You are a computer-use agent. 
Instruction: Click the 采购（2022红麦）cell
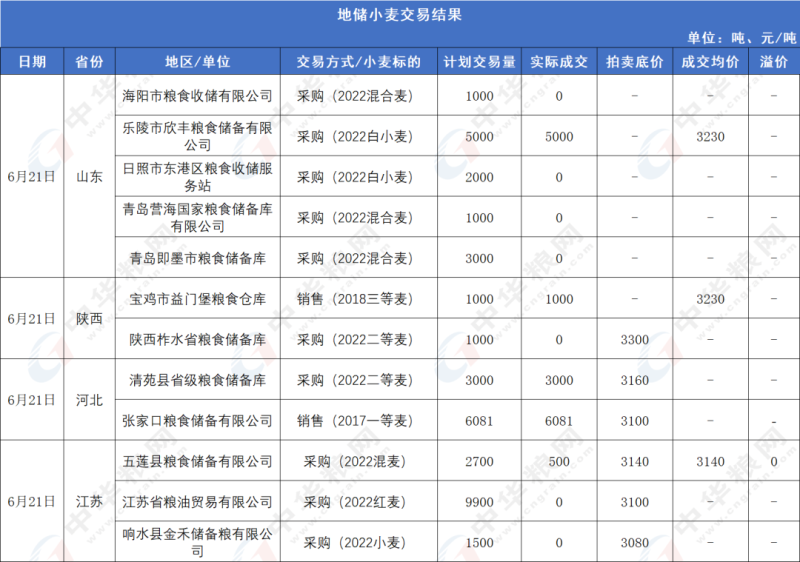358,501
